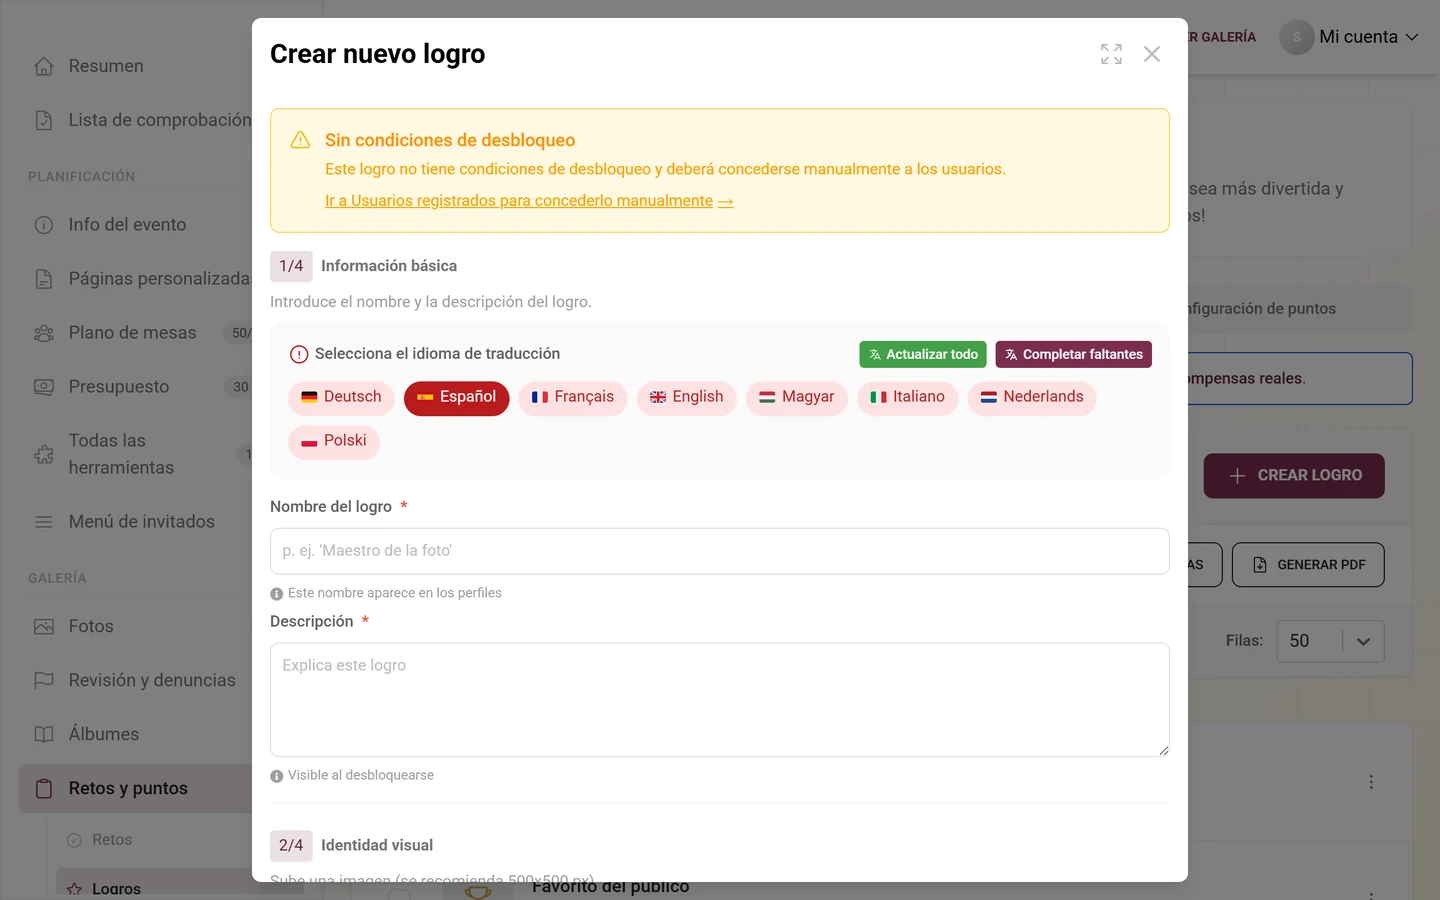Viewport: 1440px width, 900px height.
Task: Select Español translation language
Action: (x=457, y=397)
